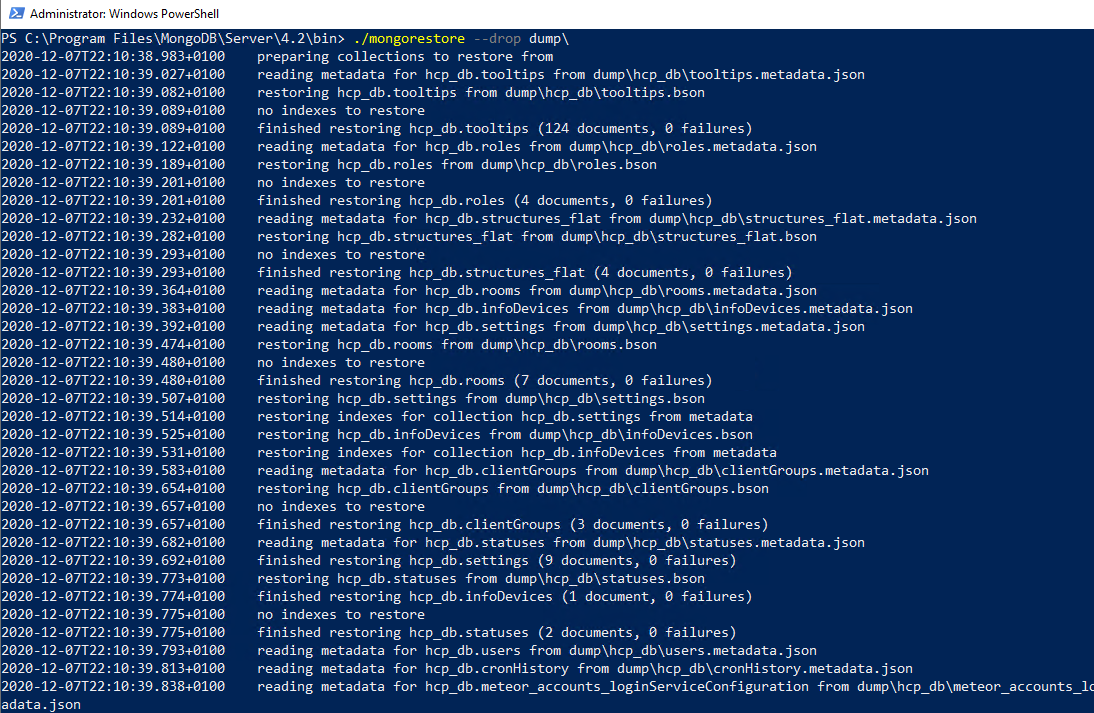Click 'reading metadata for hcp_db.rooms' line

pyautogui.click(x=537, y=290)
